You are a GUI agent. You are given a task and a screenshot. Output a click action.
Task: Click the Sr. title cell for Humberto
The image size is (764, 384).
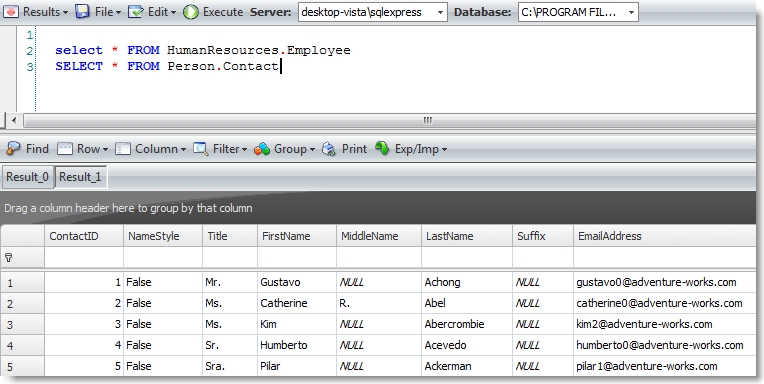pyautogui.click(x=230, y=345)
